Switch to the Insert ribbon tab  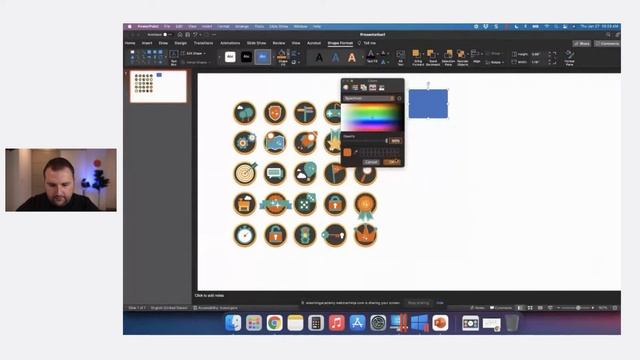pyautogui.click(x=147, y=43)
